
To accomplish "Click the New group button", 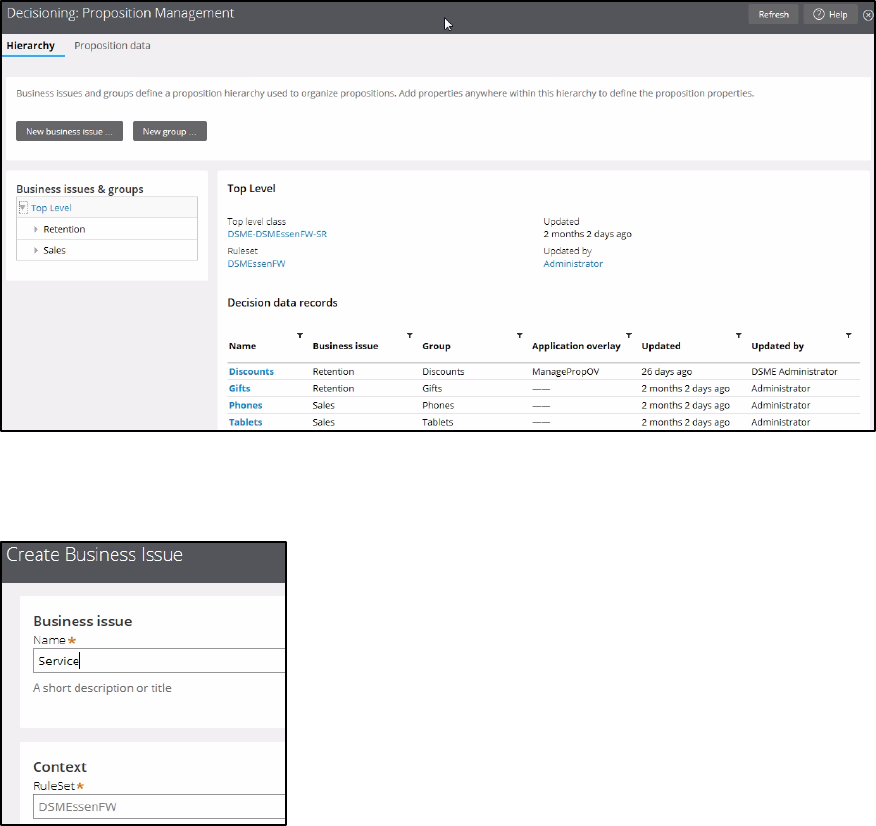I will pos(170,131).
